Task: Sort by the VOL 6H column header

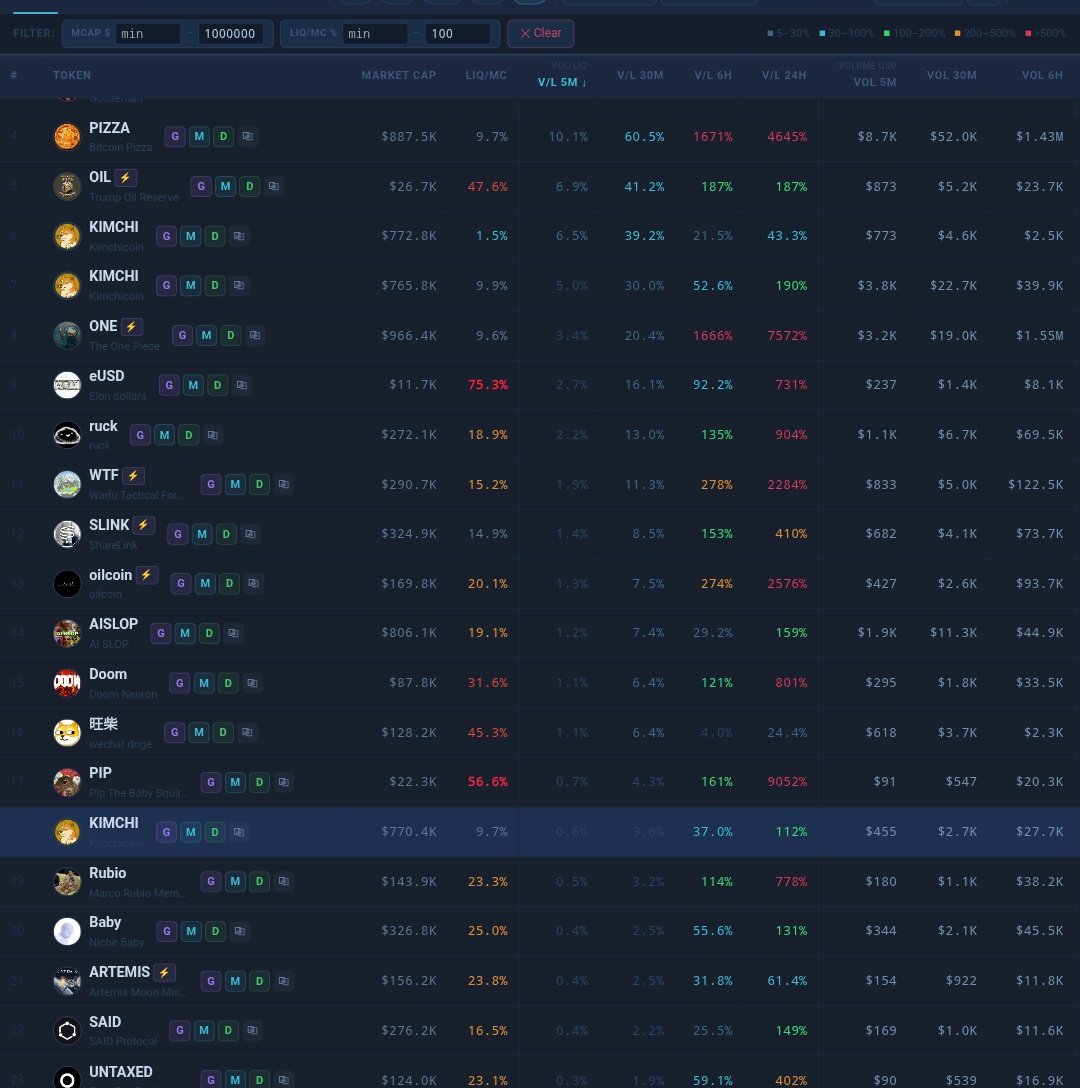Action: pyautogui.click(x=1042, y=75)
